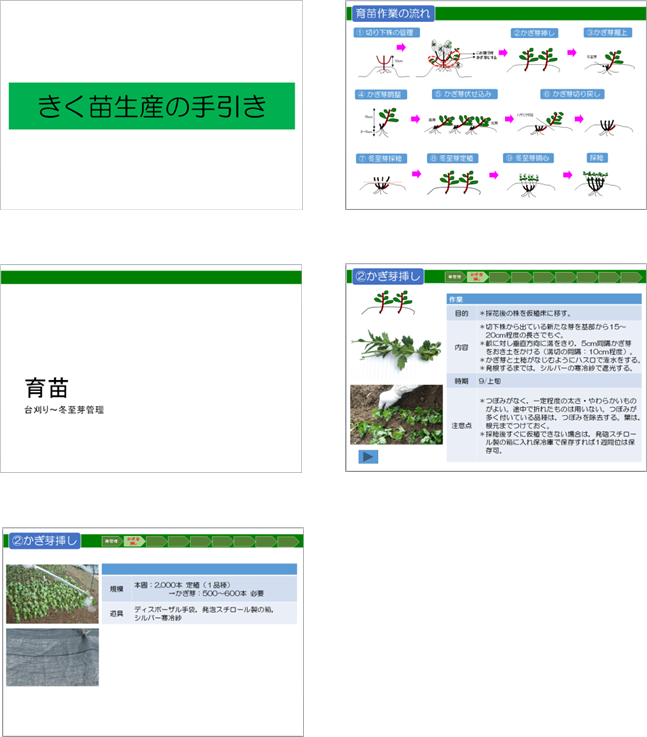Click the first 株管理 progress chevron on 作業 slide
This screenshot has width=647, height=737.
pyautogui.click(x=455, y=277)
